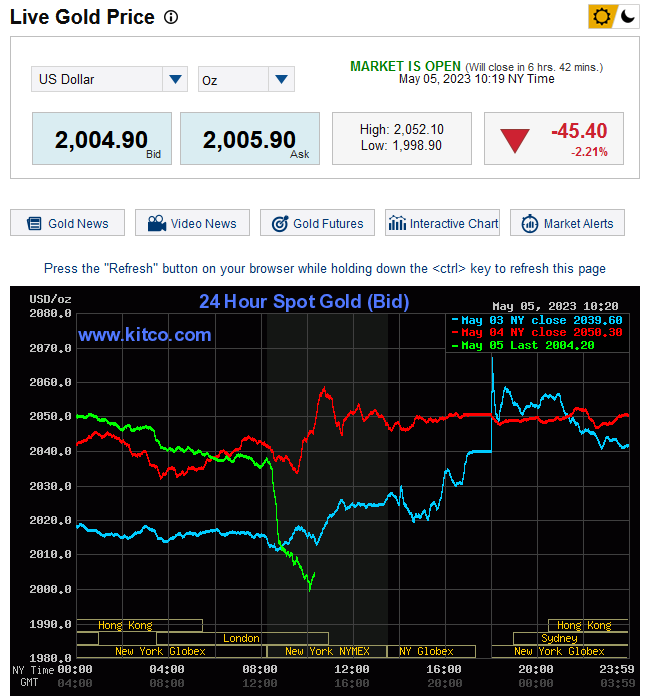Viewport: 646px width, 698px height.
Task: Click the London session bar on chart
Action: pyautogui.click(x=242, y=638)
